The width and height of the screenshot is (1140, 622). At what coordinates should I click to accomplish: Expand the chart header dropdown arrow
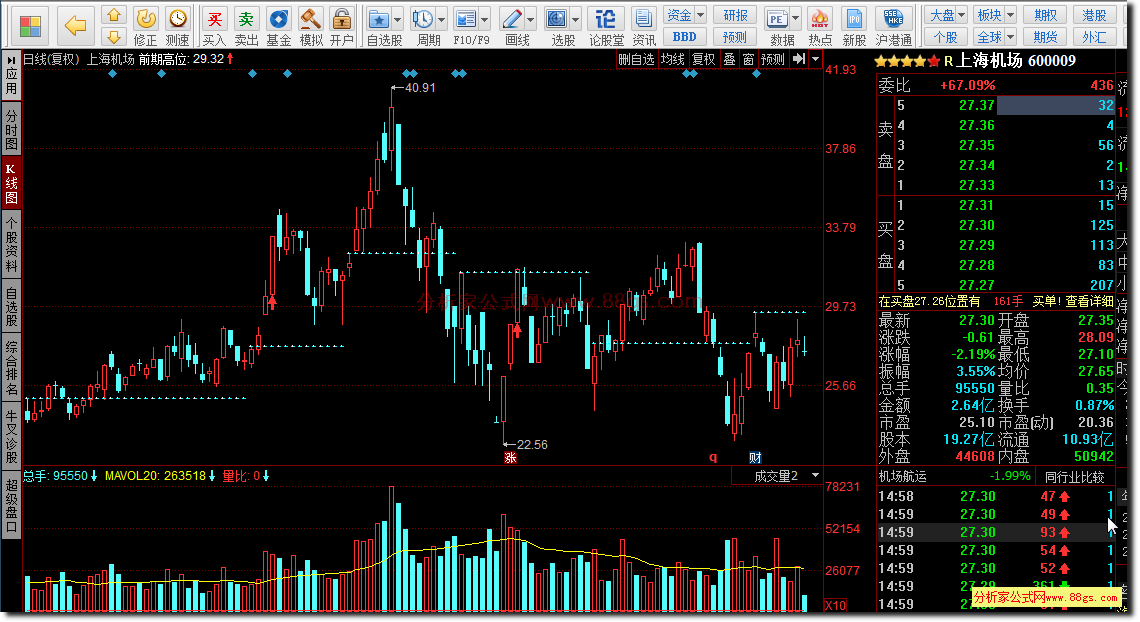(x=815, y=59)
